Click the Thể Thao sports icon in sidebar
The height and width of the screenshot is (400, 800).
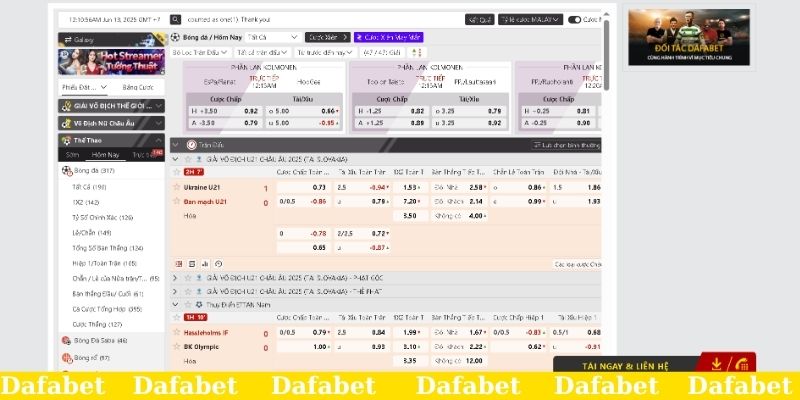(x=66, y=140)
